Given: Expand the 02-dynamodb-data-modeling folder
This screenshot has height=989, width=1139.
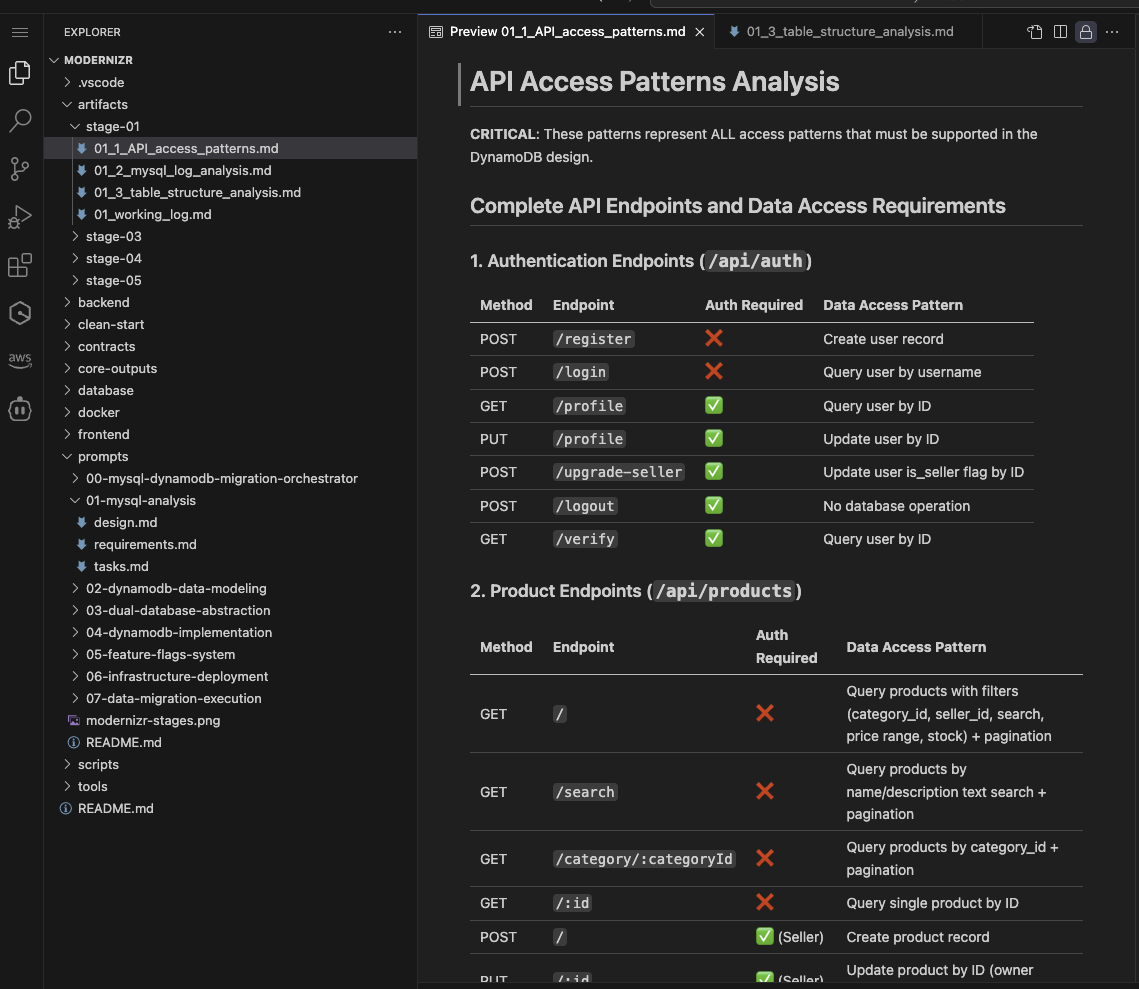Looking at the screenshot, I should 176,588.
